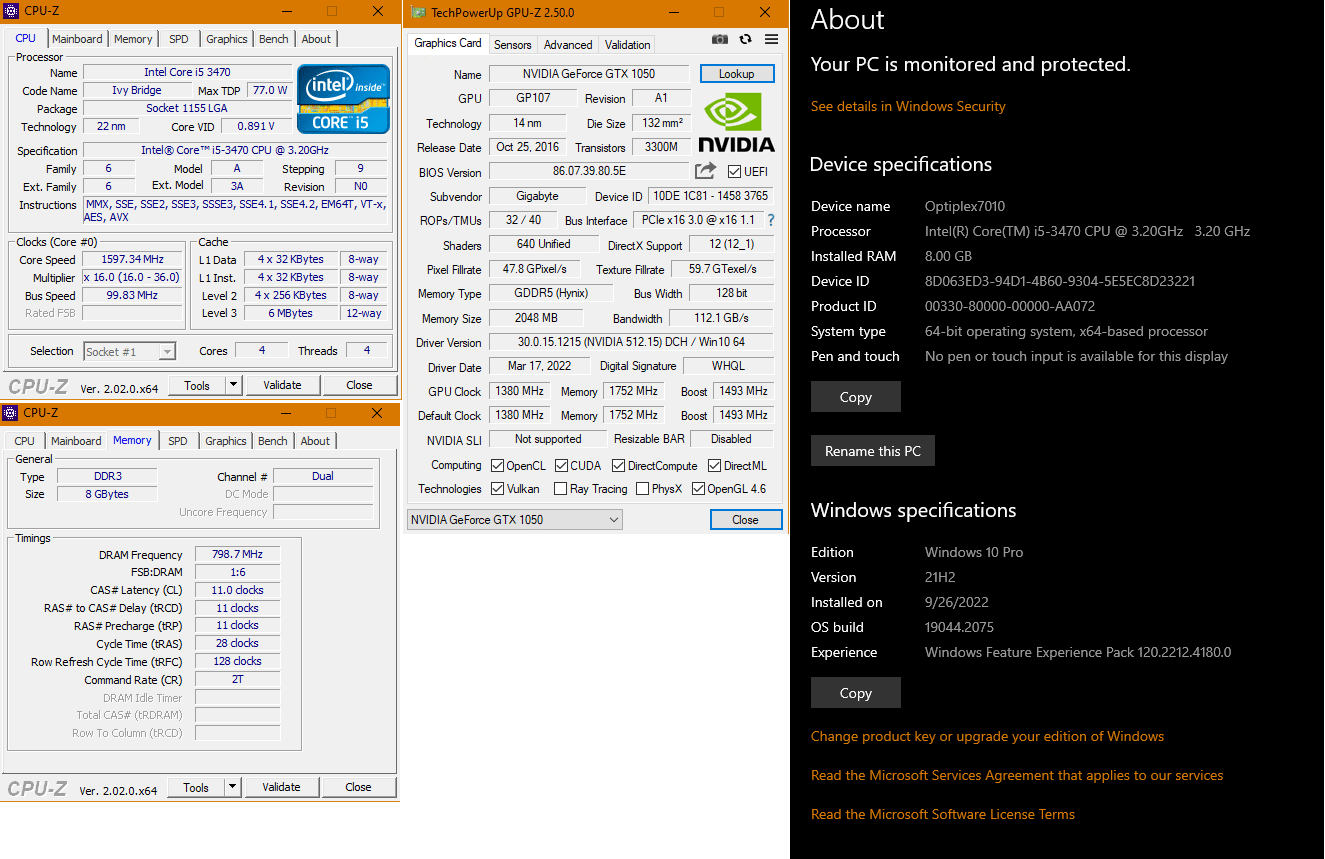
Task: Click the GPU-Z title bar app icon
Action: click(x=417, y=12)
